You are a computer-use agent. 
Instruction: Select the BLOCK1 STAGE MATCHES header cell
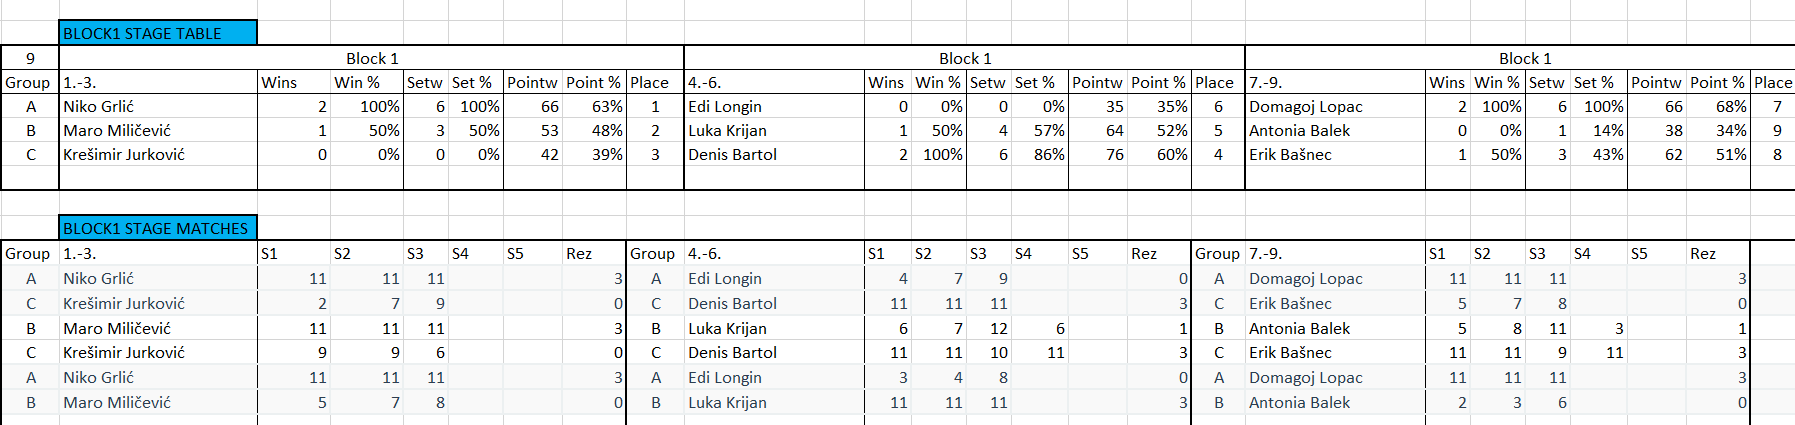click(158, 228)
